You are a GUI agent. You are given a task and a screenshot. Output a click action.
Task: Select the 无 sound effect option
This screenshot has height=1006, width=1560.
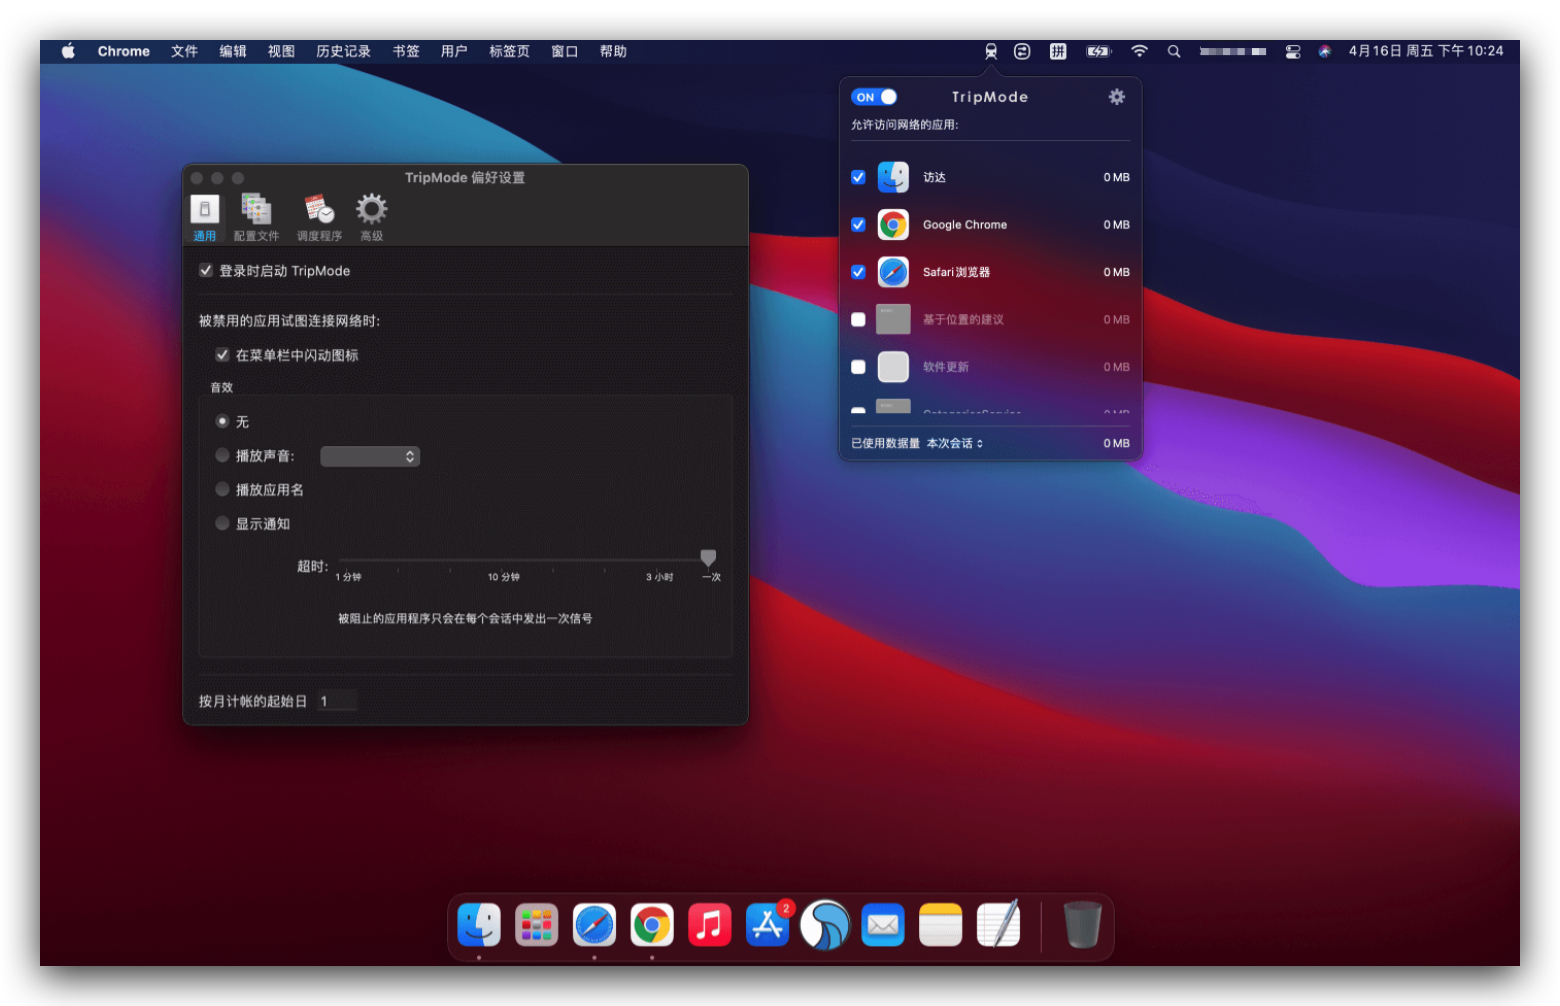tap(222, 421)
